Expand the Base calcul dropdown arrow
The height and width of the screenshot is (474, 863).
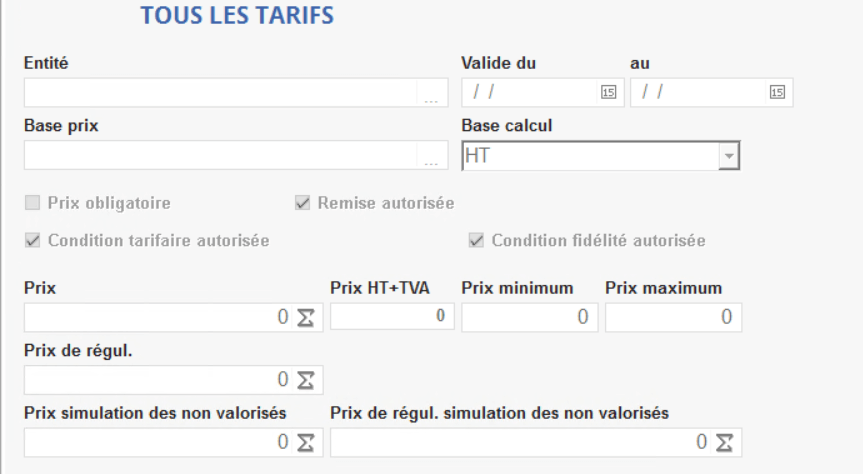729,156
